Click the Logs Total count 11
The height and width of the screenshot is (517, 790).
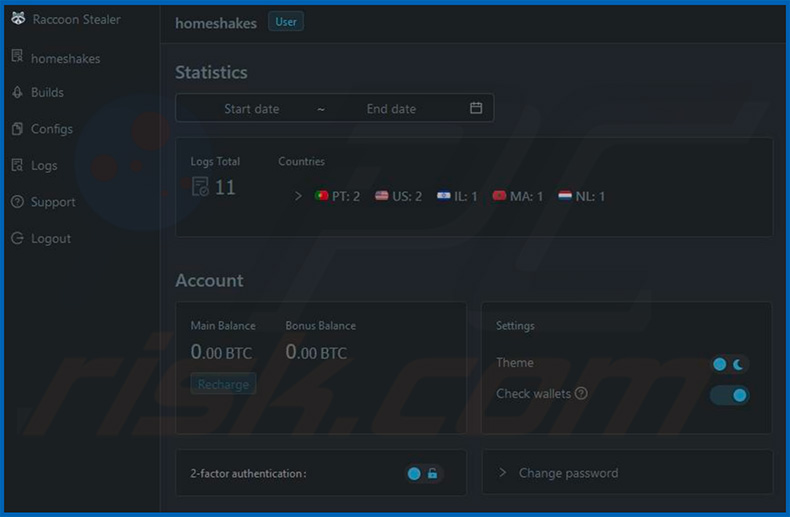225,187
